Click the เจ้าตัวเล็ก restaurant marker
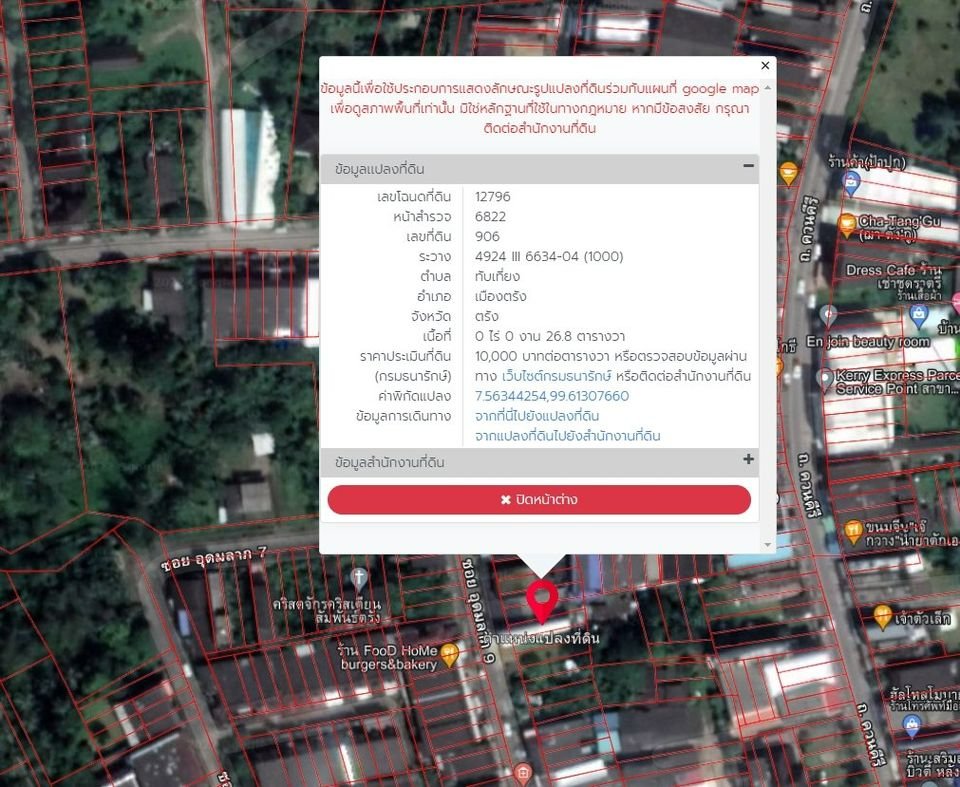This screenshot has width=960, height=787. 882,617
